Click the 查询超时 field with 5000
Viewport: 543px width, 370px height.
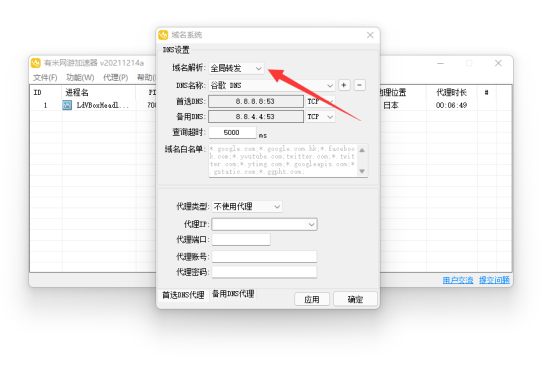pyautogui.click(x=232, y=132)
